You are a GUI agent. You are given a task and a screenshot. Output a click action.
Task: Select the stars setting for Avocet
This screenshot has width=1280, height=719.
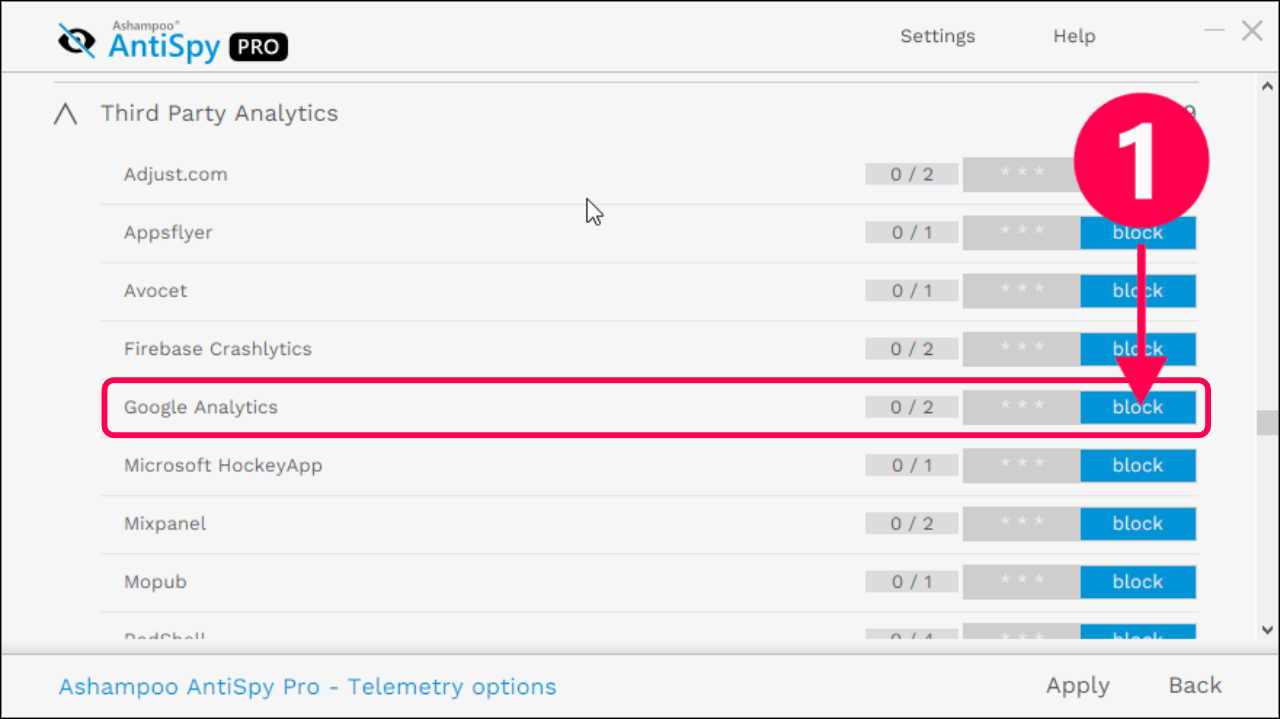pyautogui.click(x=1021, y=291)
